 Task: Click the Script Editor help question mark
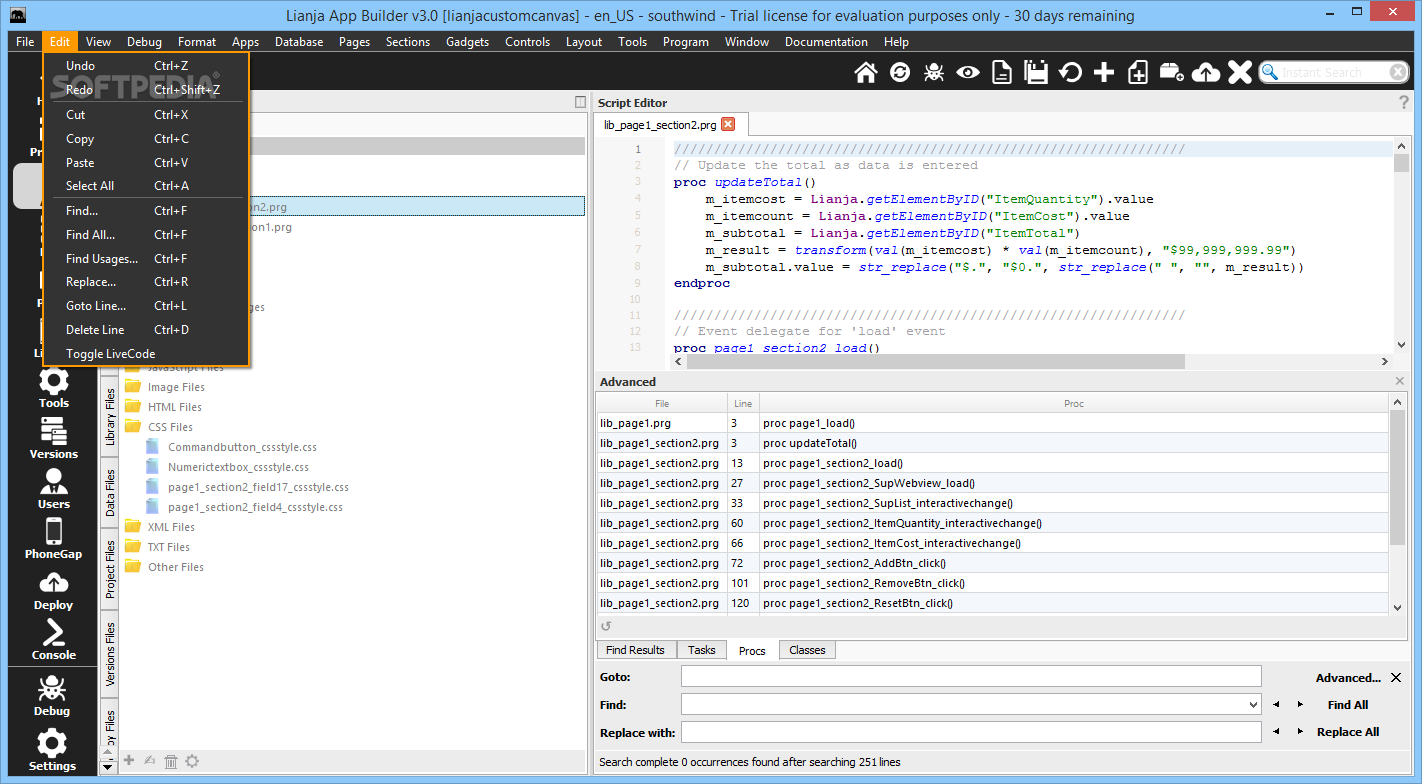tap(1403, 103)
